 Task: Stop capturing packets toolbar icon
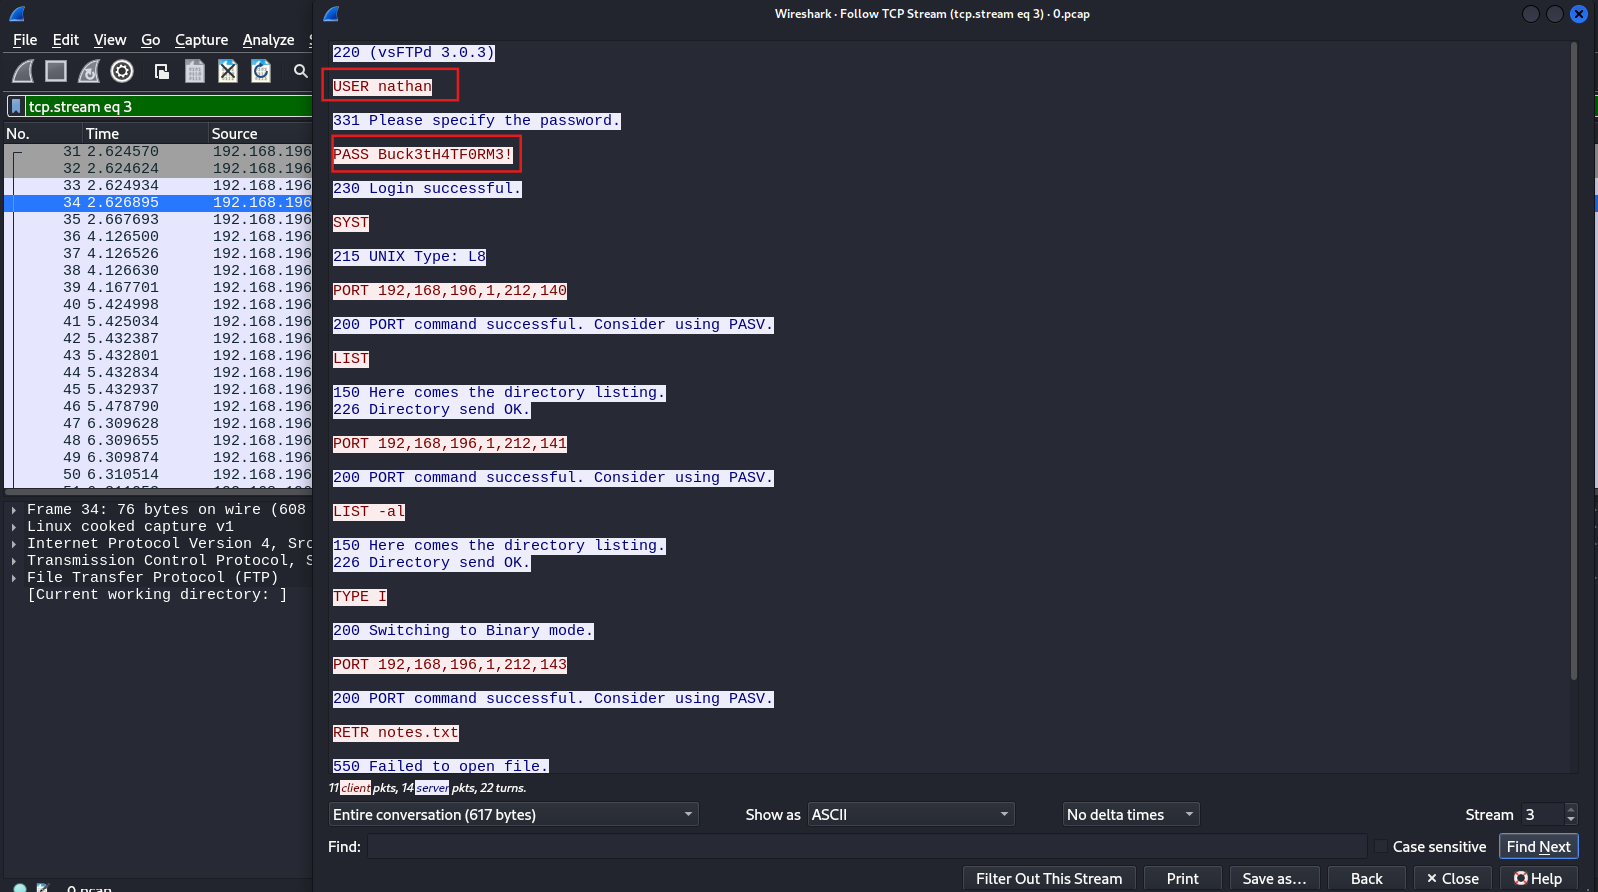[x=56, y=71]
